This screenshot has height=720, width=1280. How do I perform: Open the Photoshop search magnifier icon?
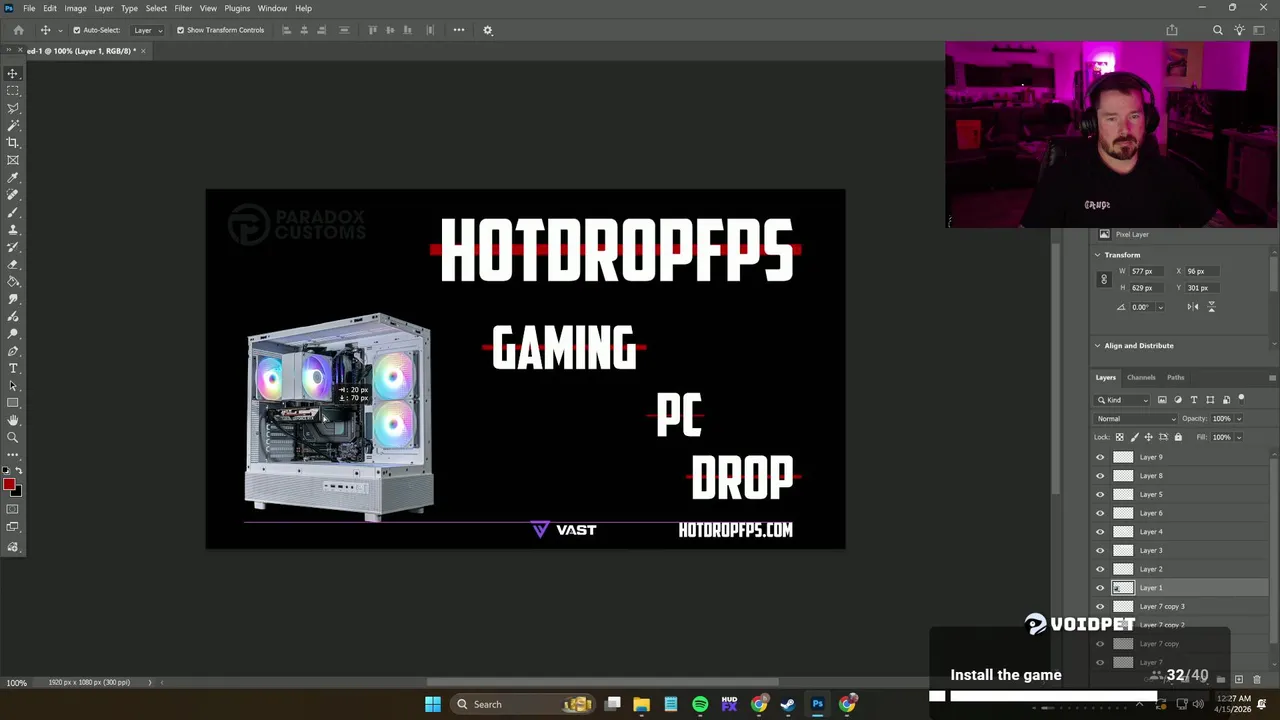(1218, 30)
